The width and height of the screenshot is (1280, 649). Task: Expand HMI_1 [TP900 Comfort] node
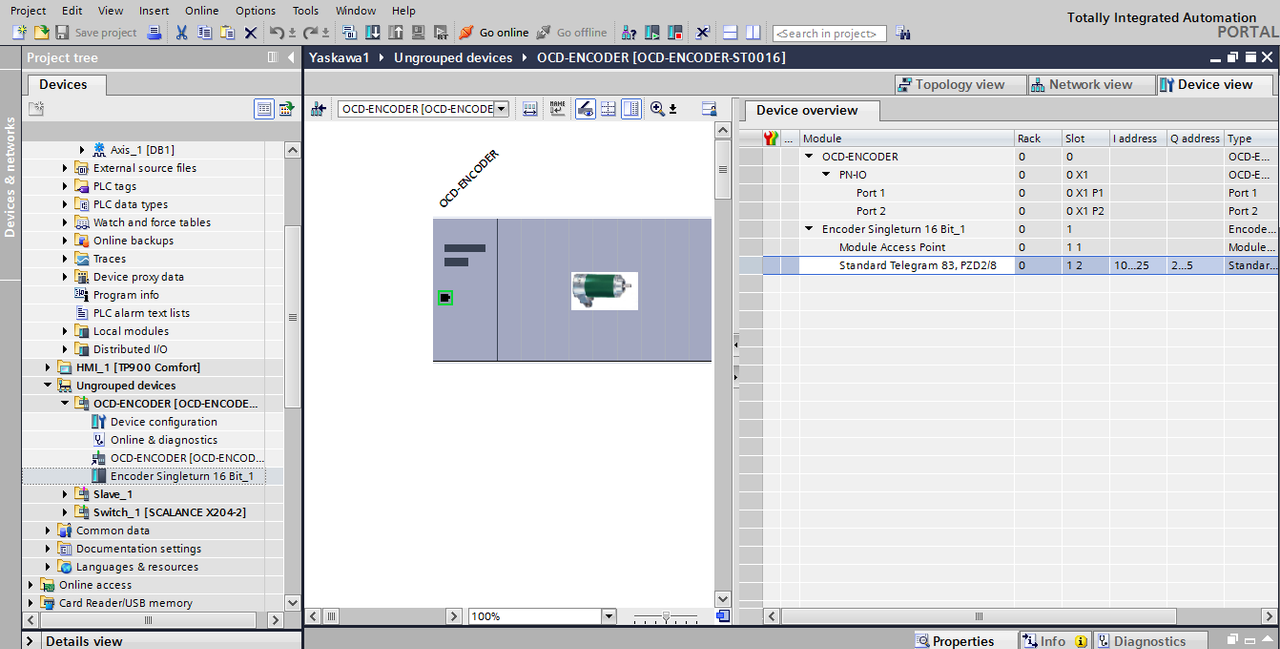point(48,367)
